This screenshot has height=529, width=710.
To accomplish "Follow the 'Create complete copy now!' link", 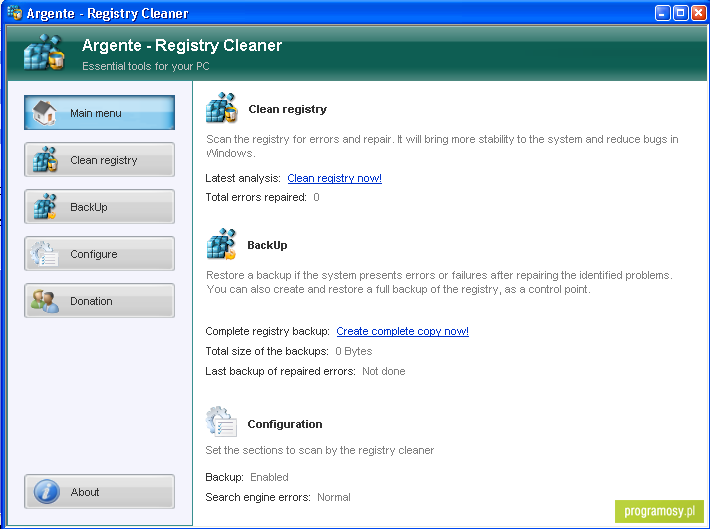I will point(403,331).
